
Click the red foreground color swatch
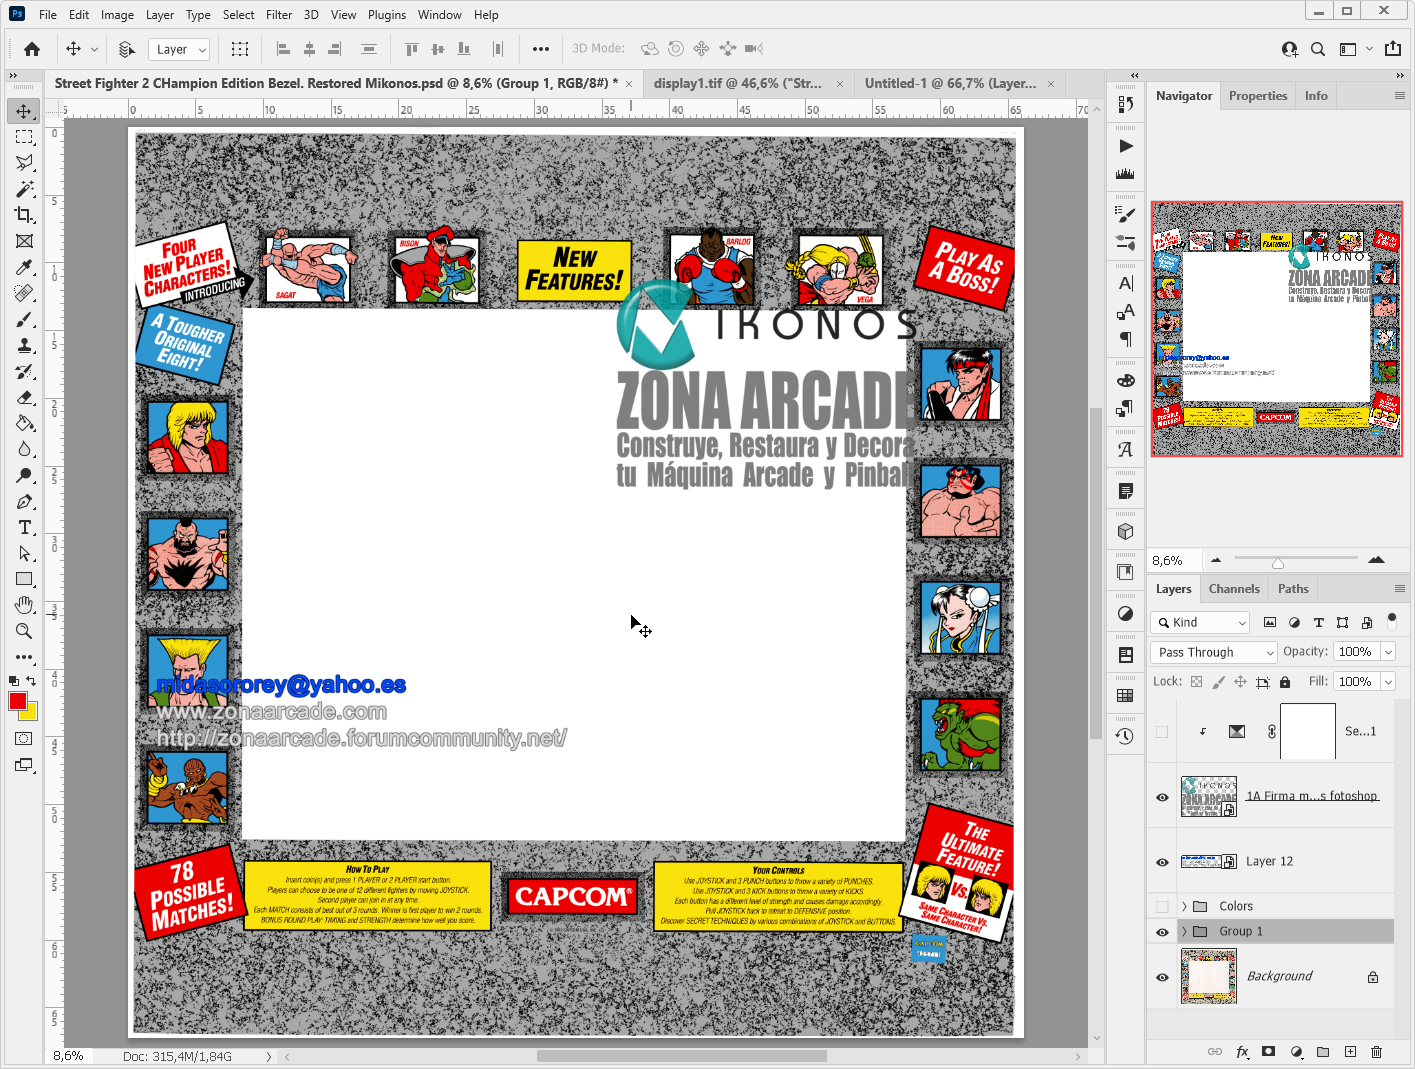pos(17,701)
